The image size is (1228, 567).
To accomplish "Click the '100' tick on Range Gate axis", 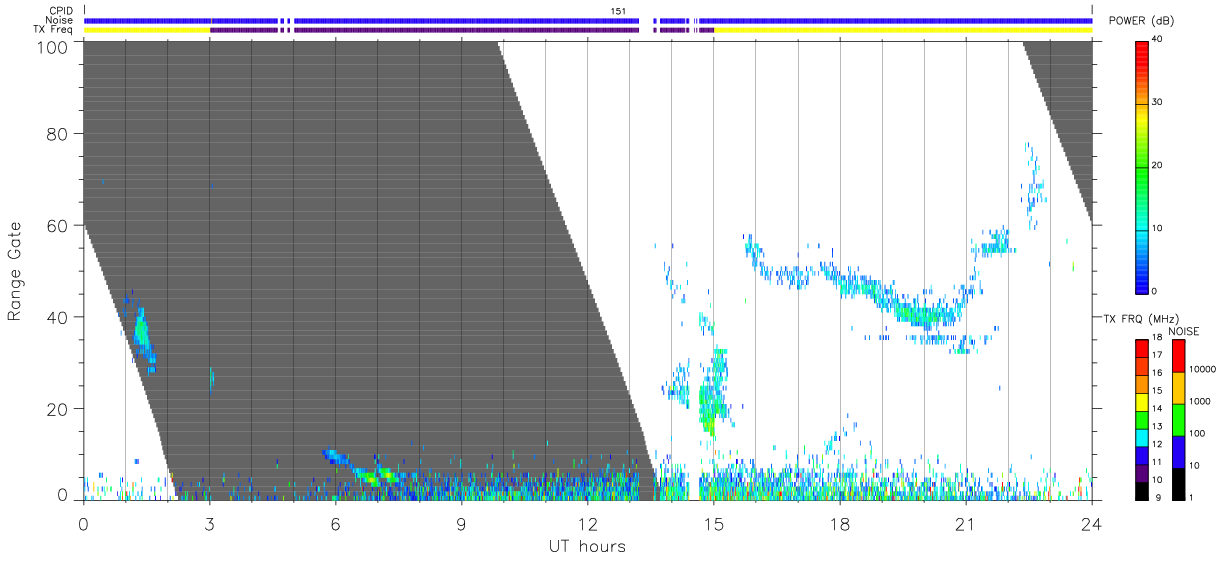I will (x=52, y=46).
